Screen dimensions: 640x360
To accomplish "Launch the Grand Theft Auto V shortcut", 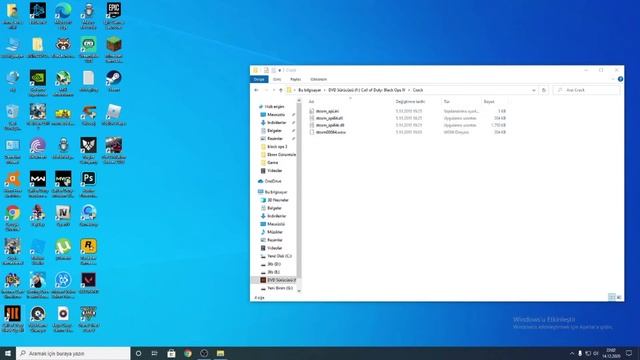I will [x=89, y=319].
